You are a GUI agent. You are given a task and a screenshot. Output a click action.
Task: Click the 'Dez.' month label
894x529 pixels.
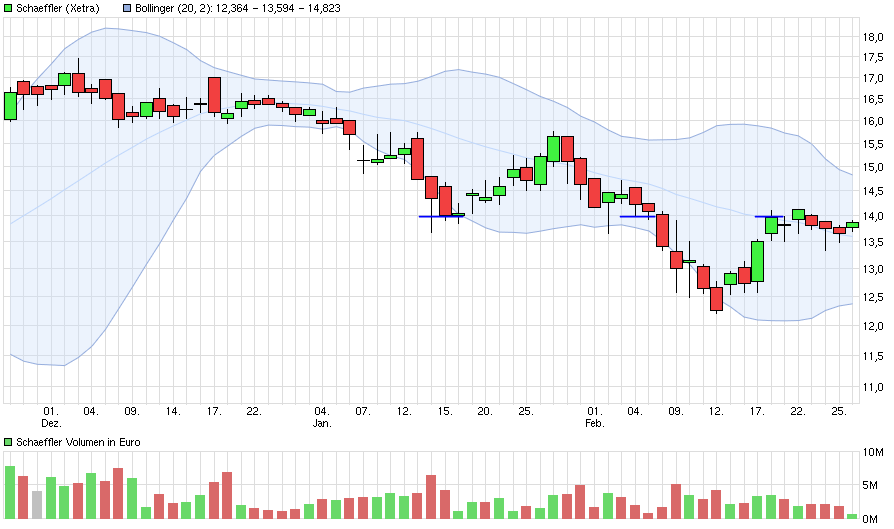51,424
